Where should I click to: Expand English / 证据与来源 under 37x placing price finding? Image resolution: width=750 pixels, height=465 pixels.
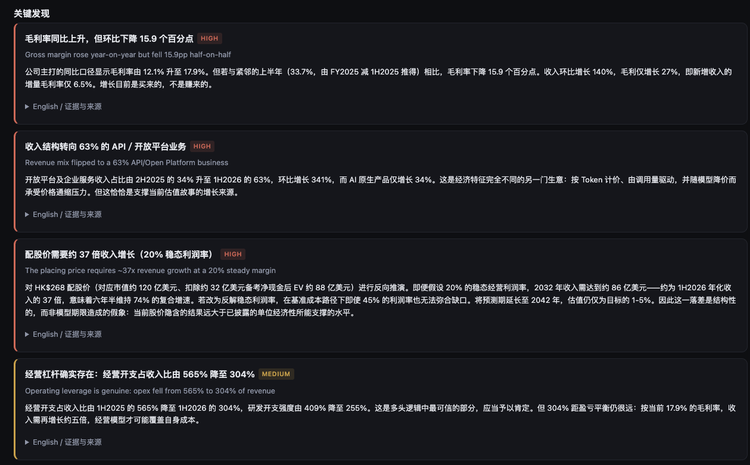coord(63,334)
